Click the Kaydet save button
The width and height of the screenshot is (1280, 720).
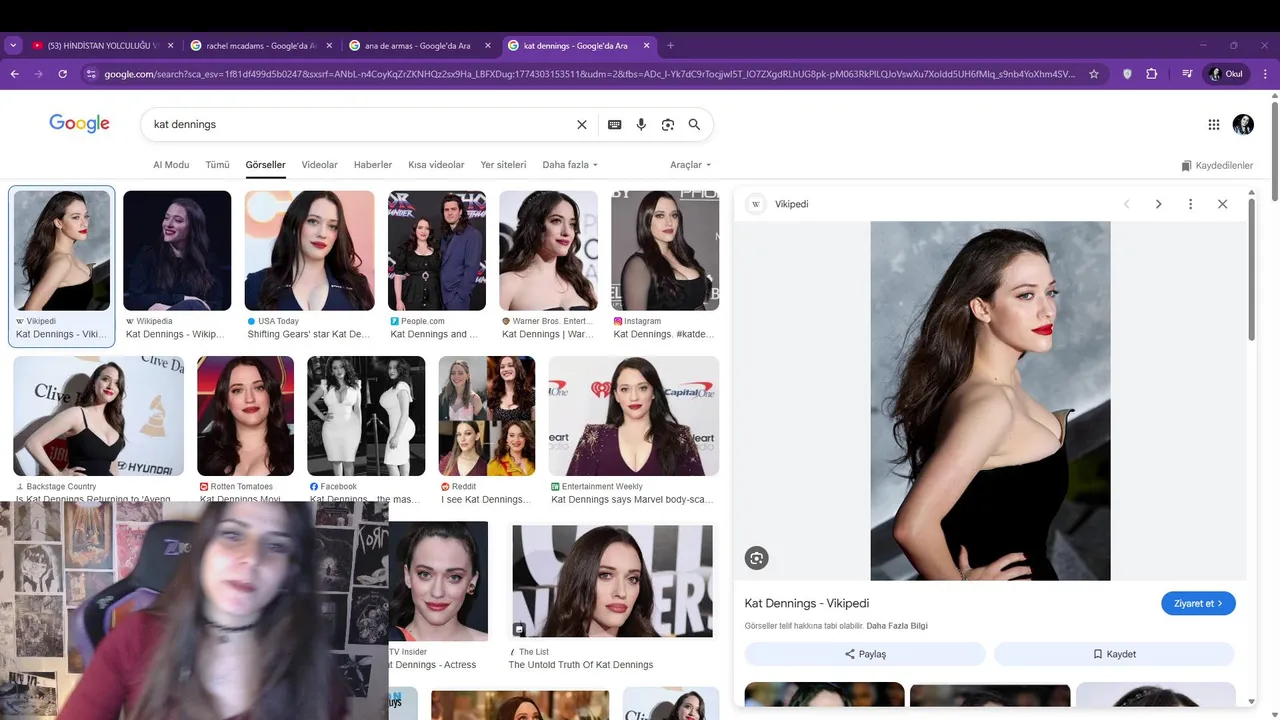point(1114,654)
